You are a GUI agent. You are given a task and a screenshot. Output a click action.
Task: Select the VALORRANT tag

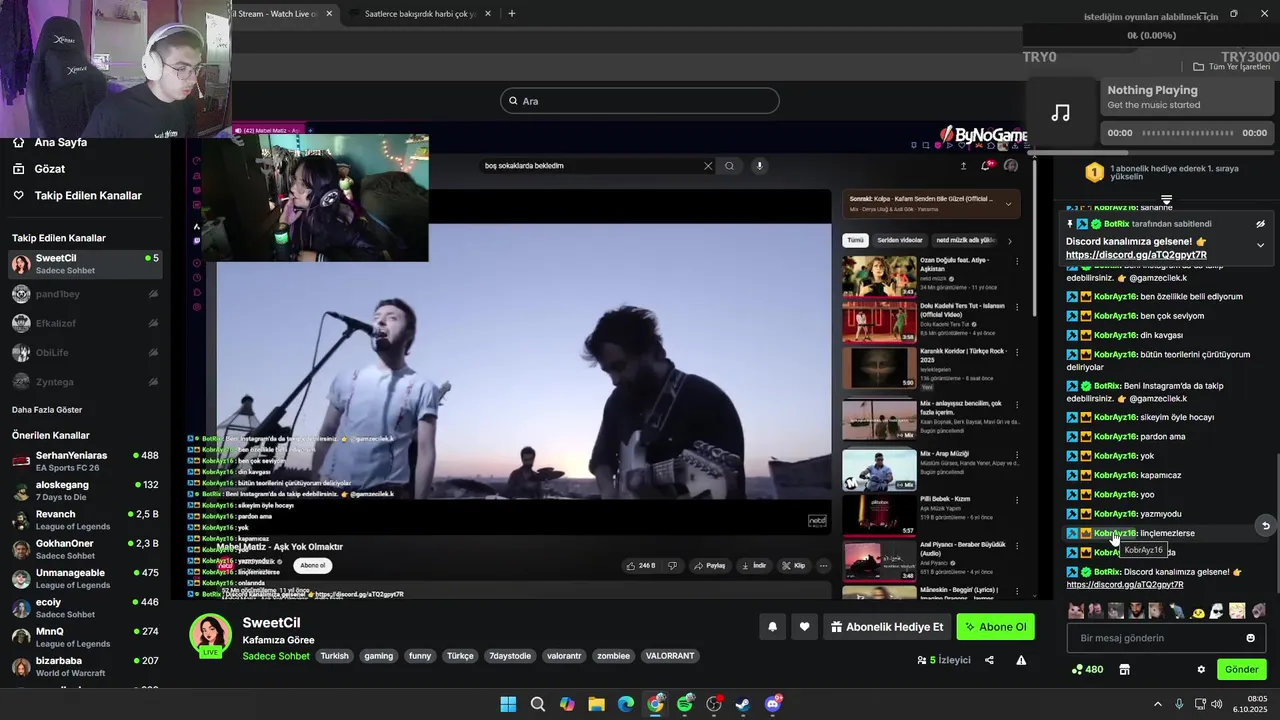[x=670, y=656]
